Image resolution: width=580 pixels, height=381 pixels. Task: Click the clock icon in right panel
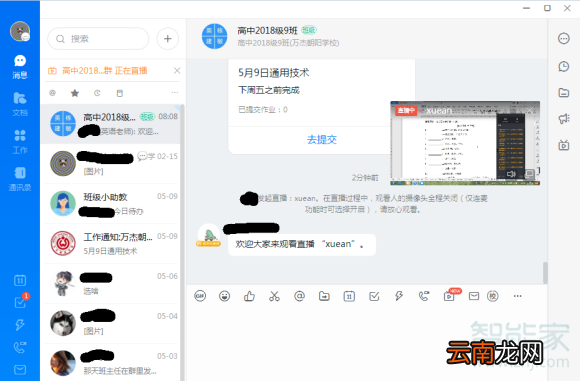tap(564, 66)
